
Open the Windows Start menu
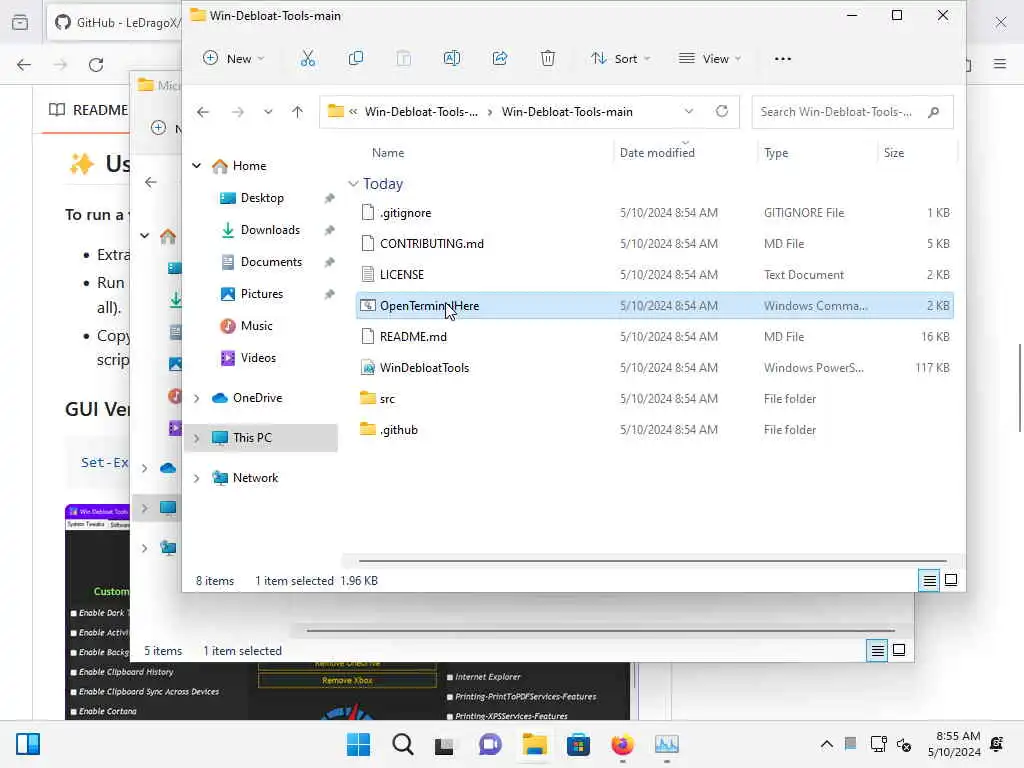pyautogui.click(x=358, y=744)
